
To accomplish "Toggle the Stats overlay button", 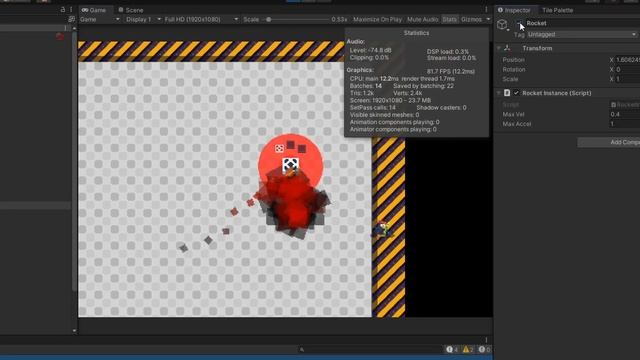I will [x=449, y=19].
